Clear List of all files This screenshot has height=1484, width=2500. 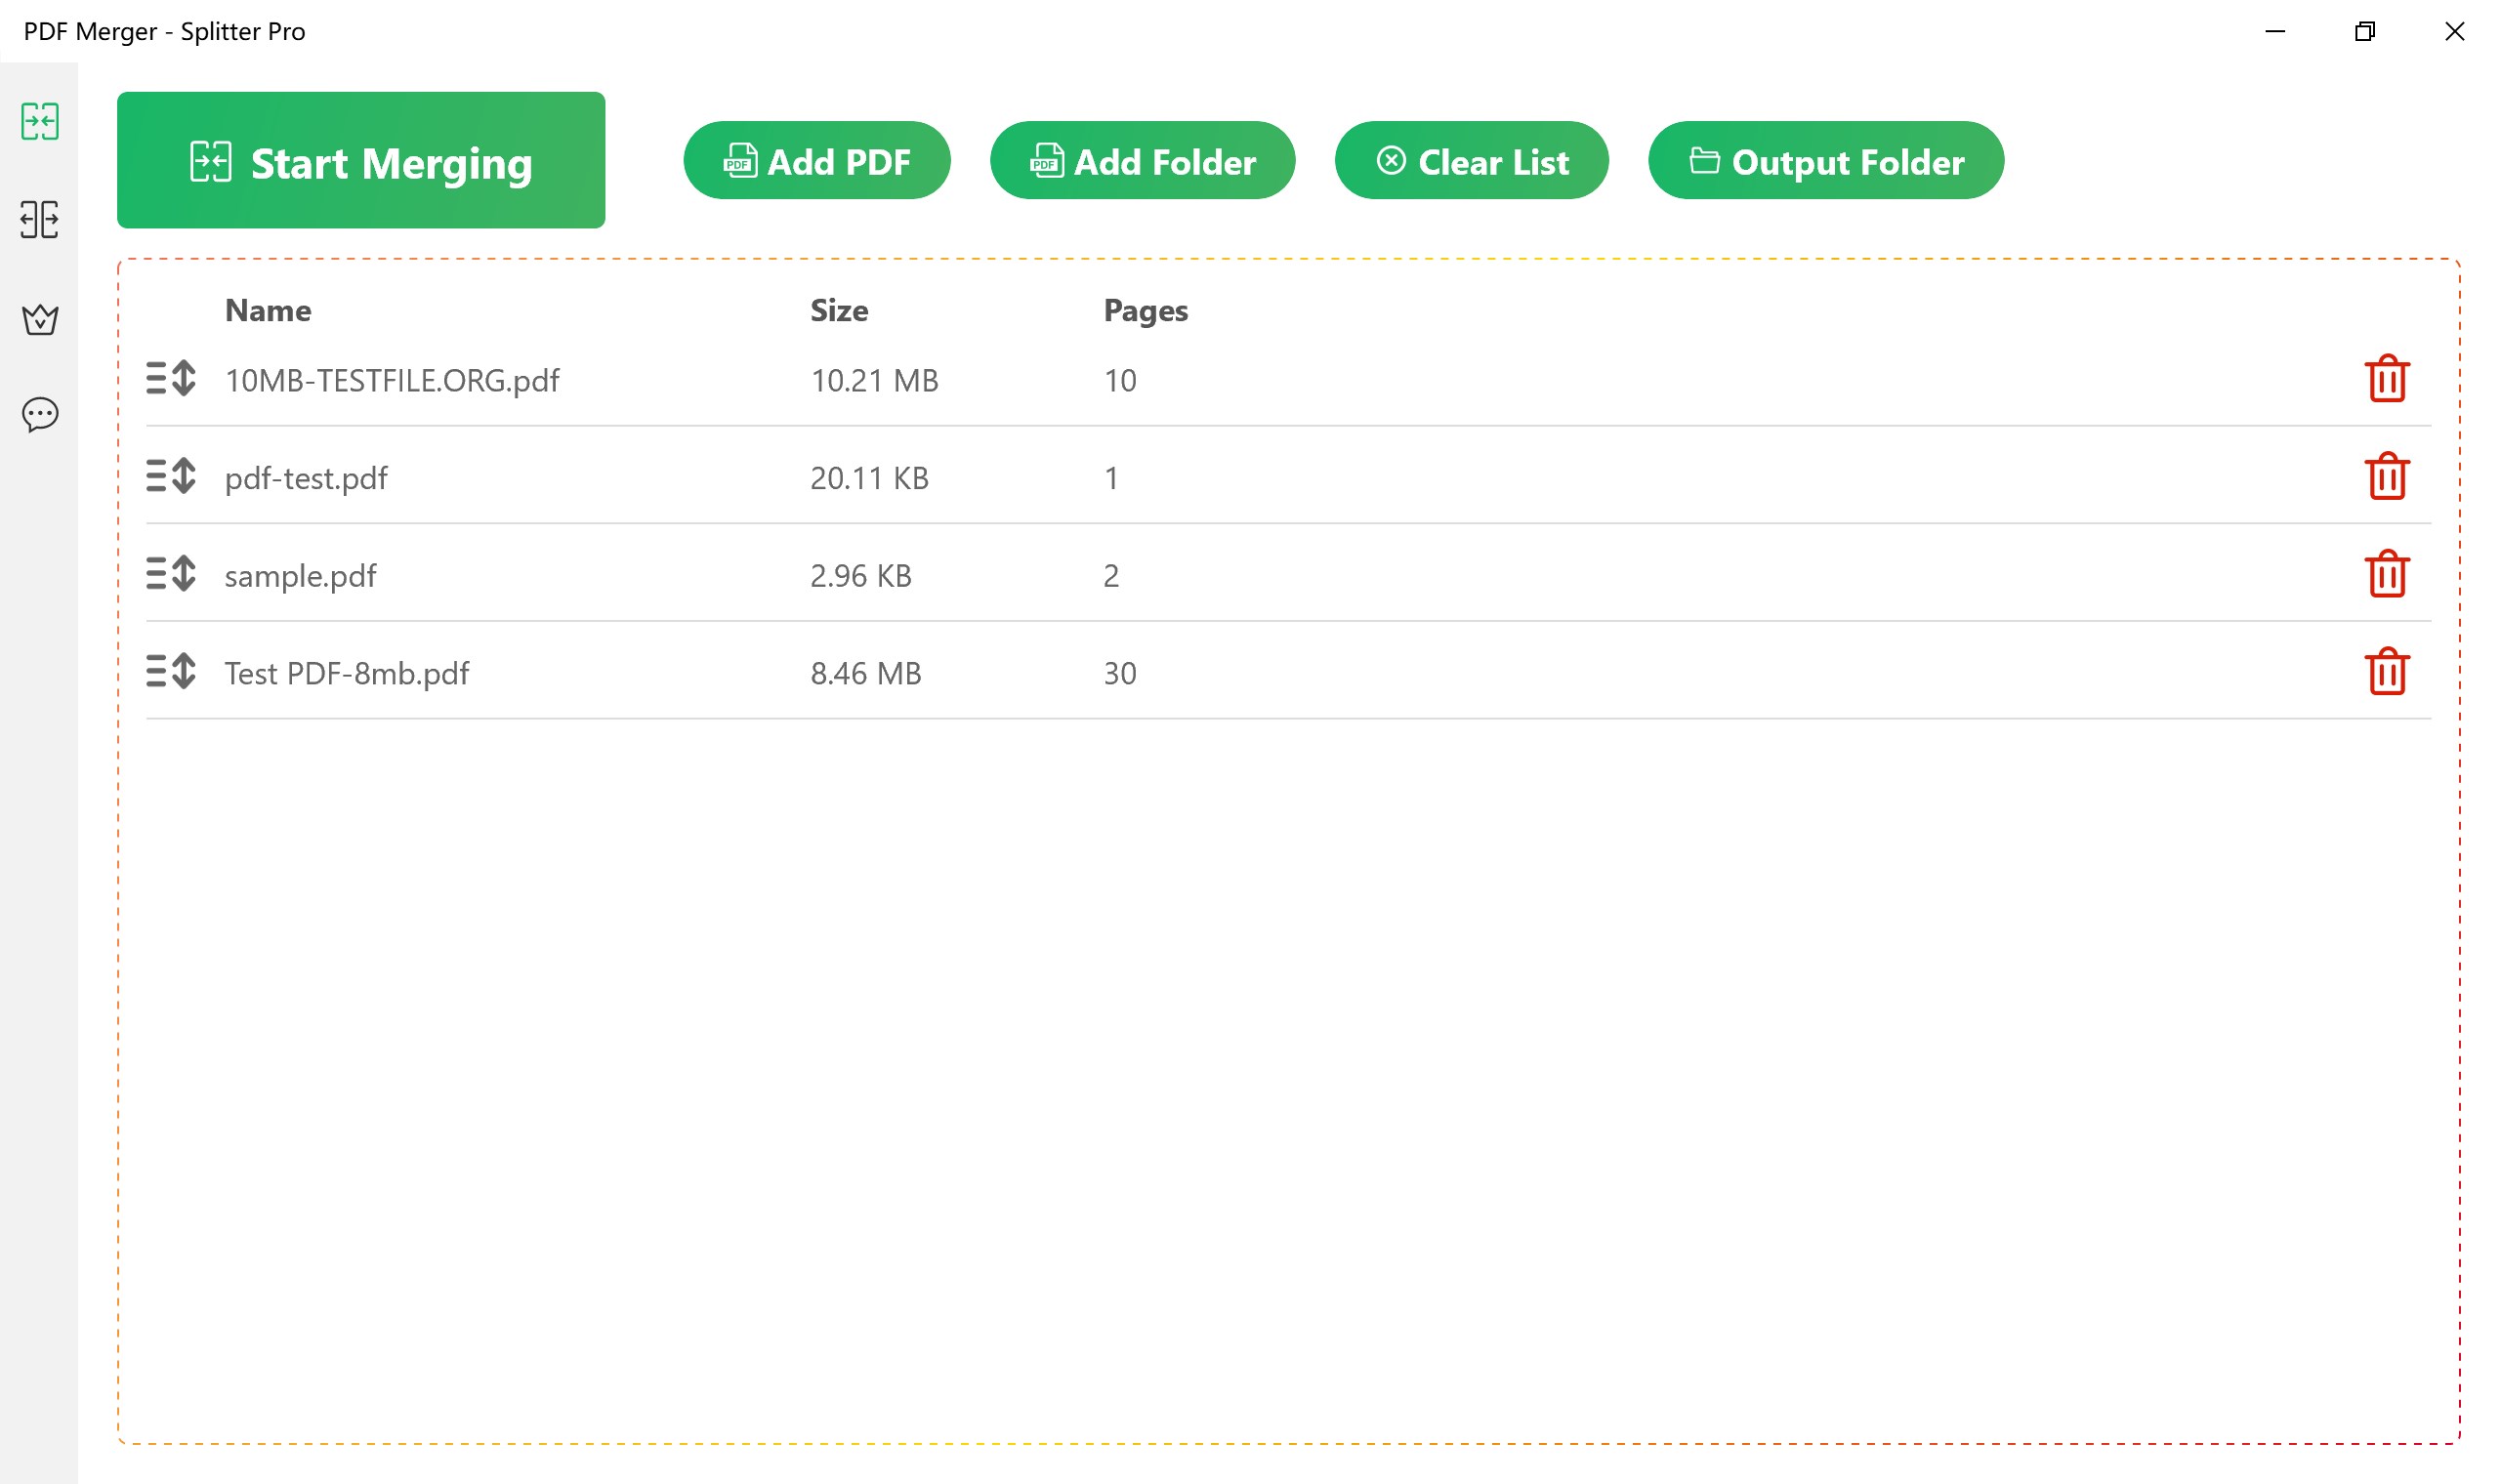(1471, 161)
